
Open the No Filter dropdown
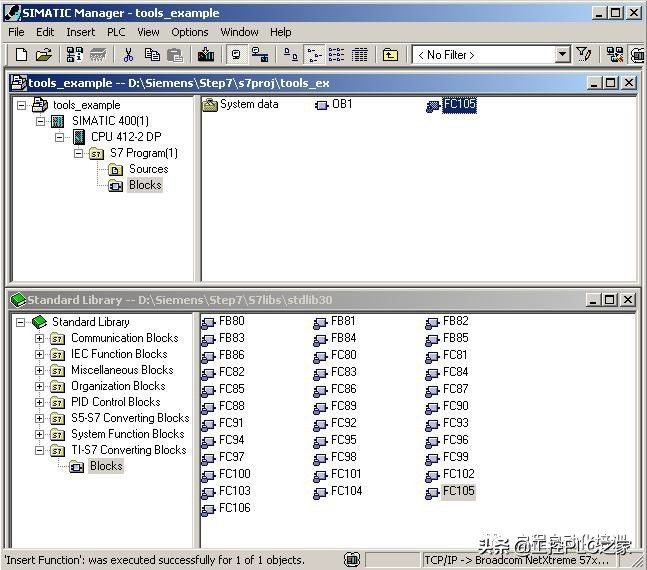click(562, 55)
